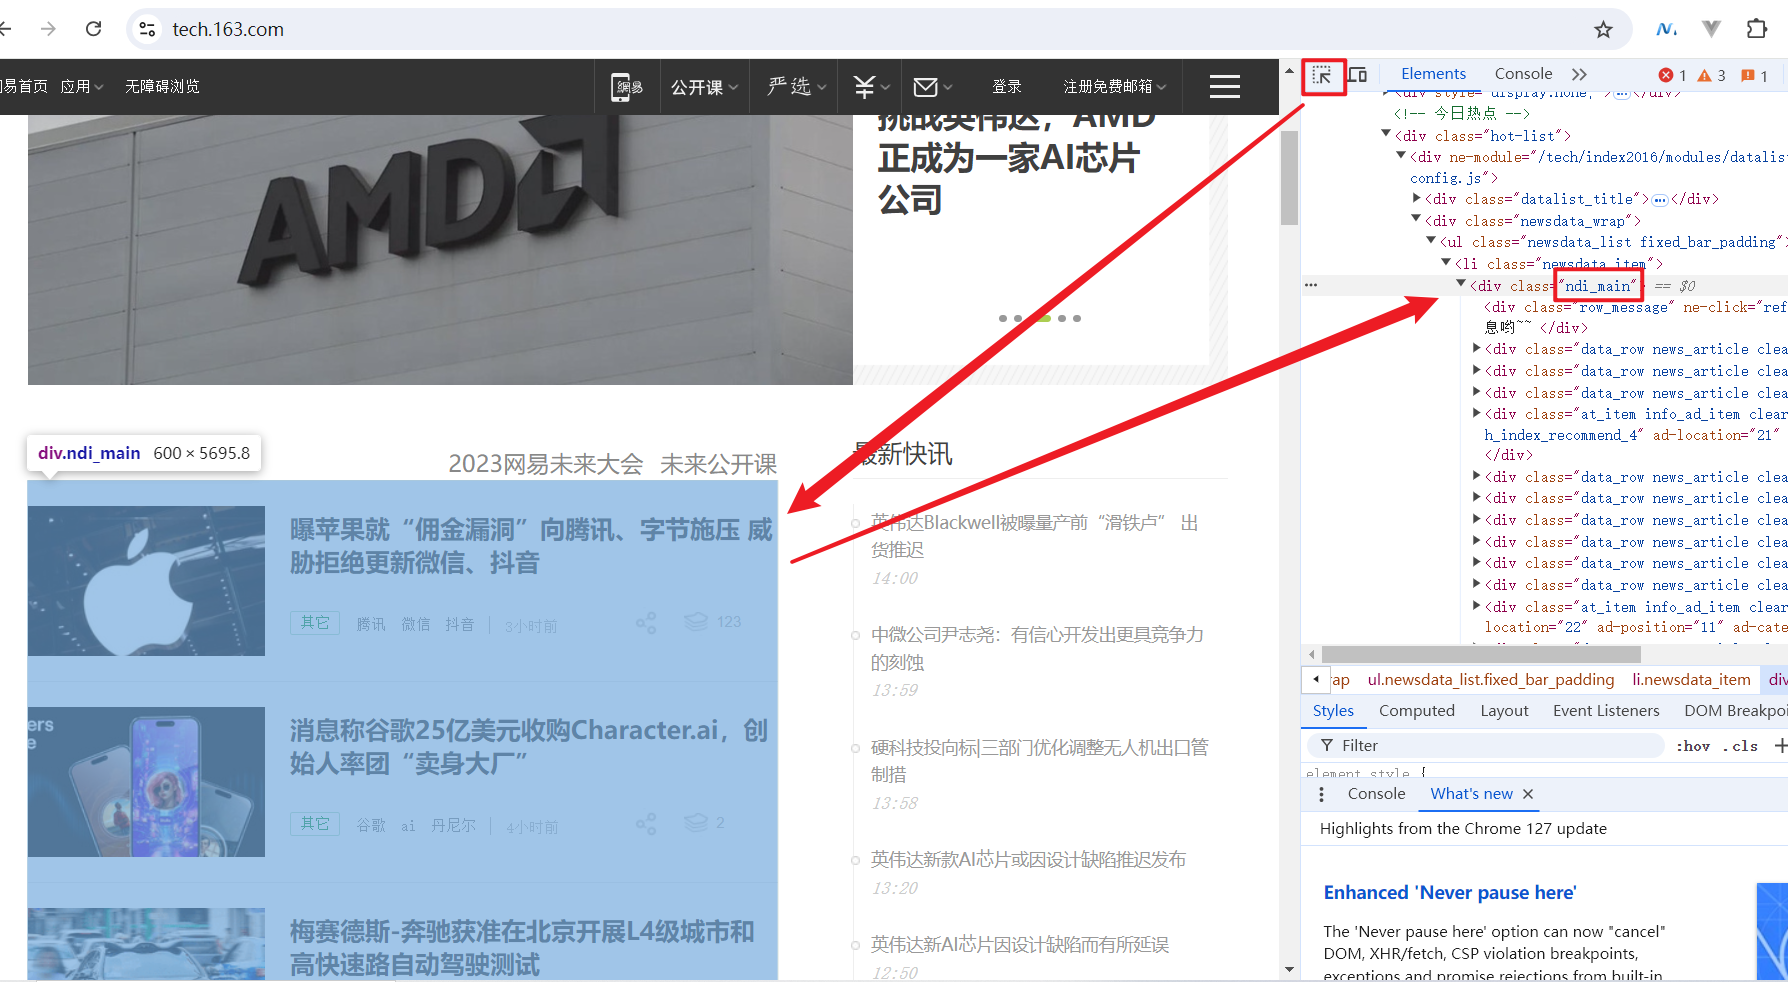The image size is (1788, 982).
Task: Expand the datalist_title div node
Action: tap(1416, 198)
